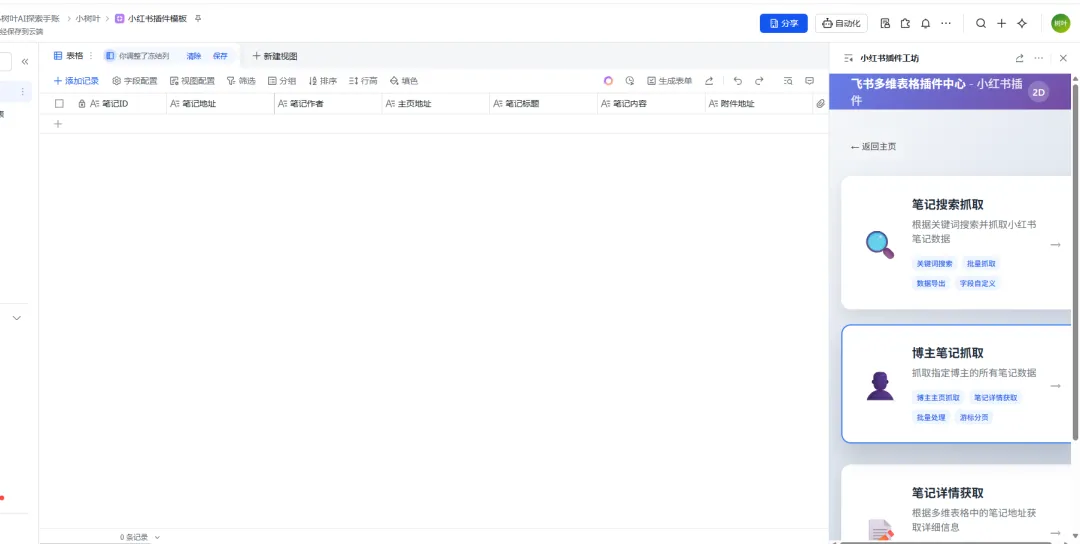Image resolution: width=1080 pixels, height=544 pixels.
Task: Tick the select-all checkbox in table header
Action: [59, 103]
